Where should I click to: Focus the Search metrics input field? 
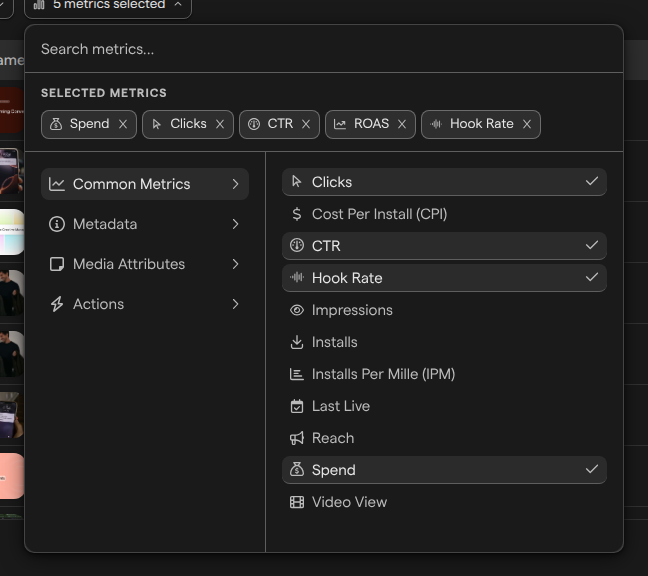point(324,49)
